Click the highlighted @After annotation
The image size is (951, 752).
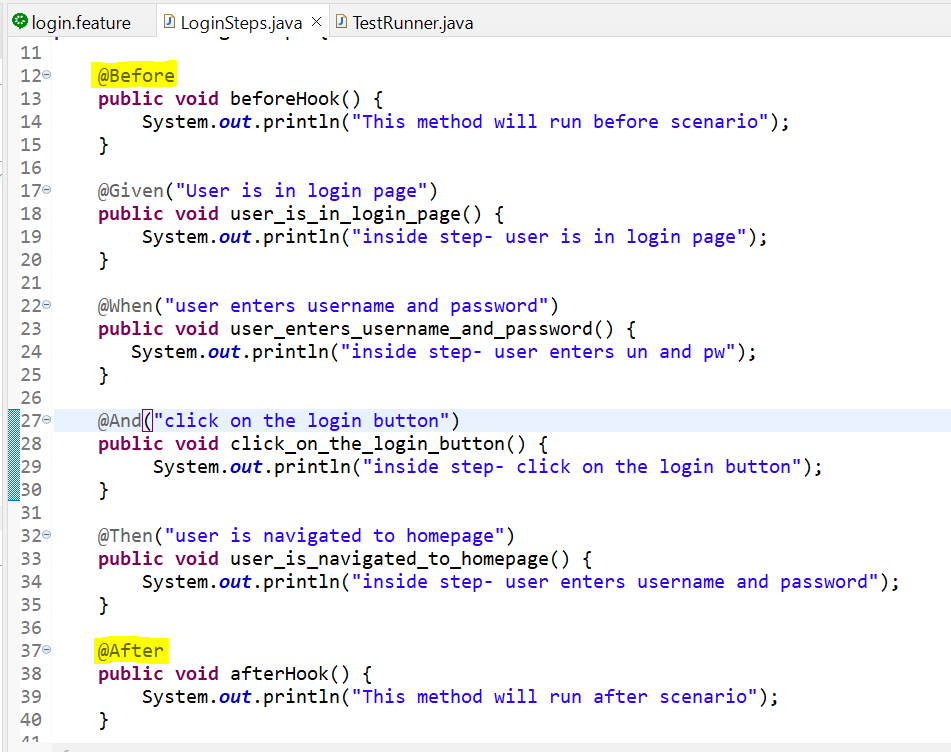[130, 651]
